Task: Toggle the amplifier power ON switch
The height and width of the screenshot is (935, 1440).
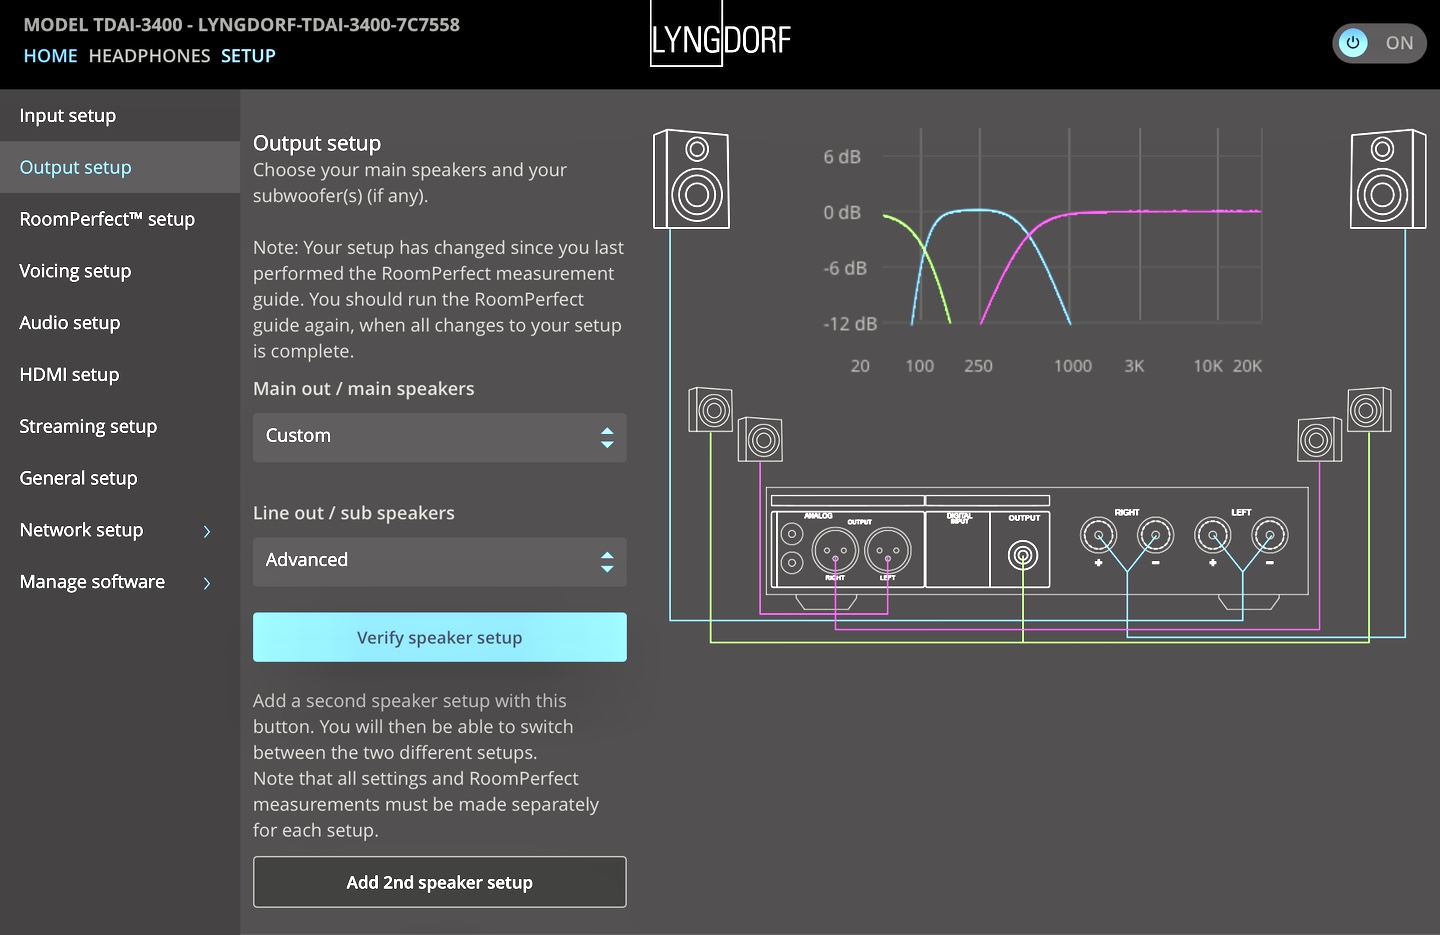Action: pos(1379,43)
